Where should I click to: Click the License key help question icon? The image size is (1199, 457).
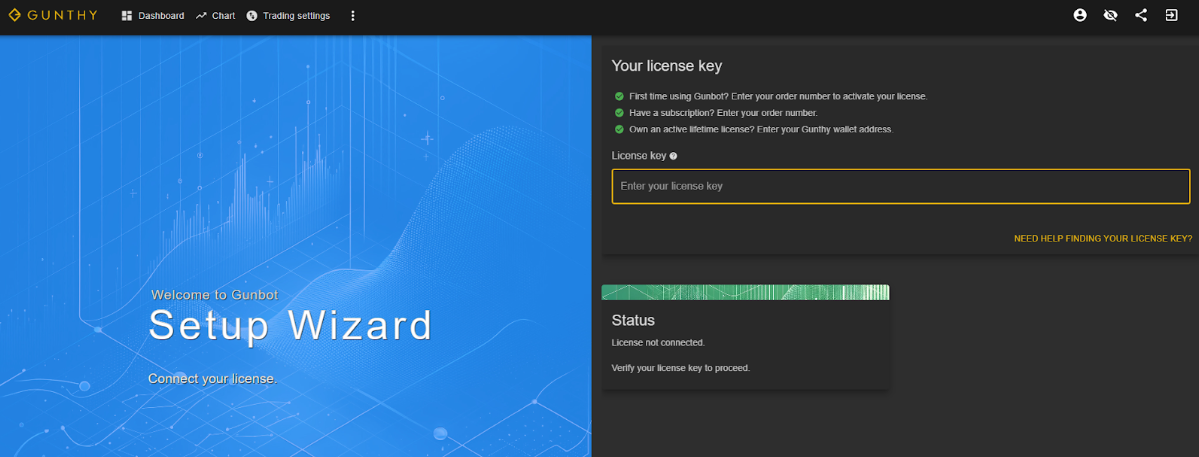pyautogui.click(x=673, y=156)
